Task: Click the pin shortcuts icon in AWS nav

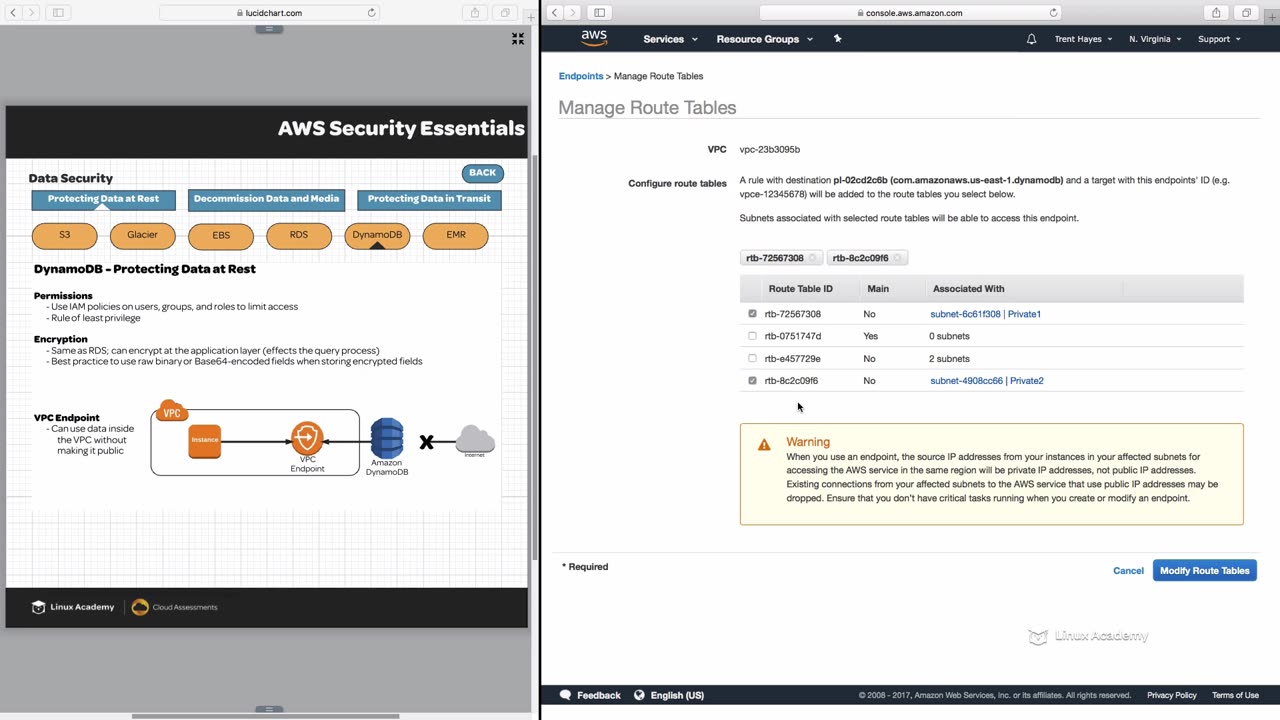Action: [838, 39]
